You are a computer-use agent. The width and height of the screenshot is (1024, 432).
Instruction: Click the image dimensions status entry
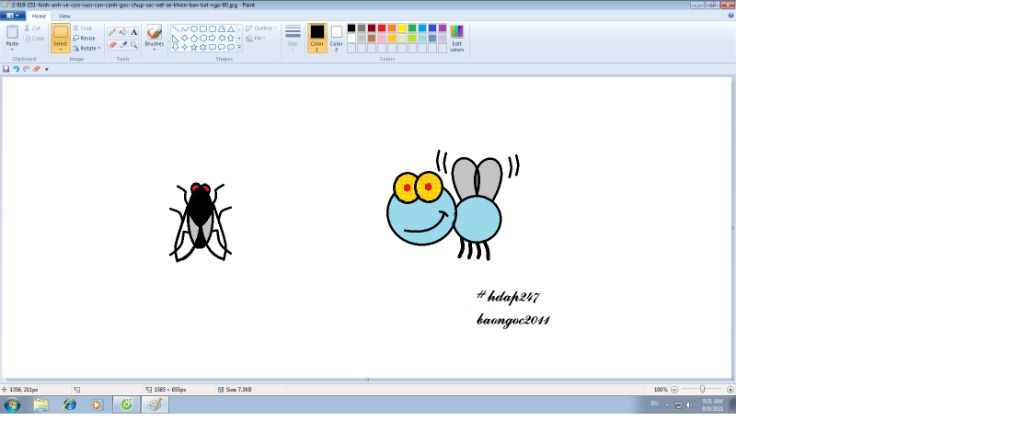tap(167, 390)
